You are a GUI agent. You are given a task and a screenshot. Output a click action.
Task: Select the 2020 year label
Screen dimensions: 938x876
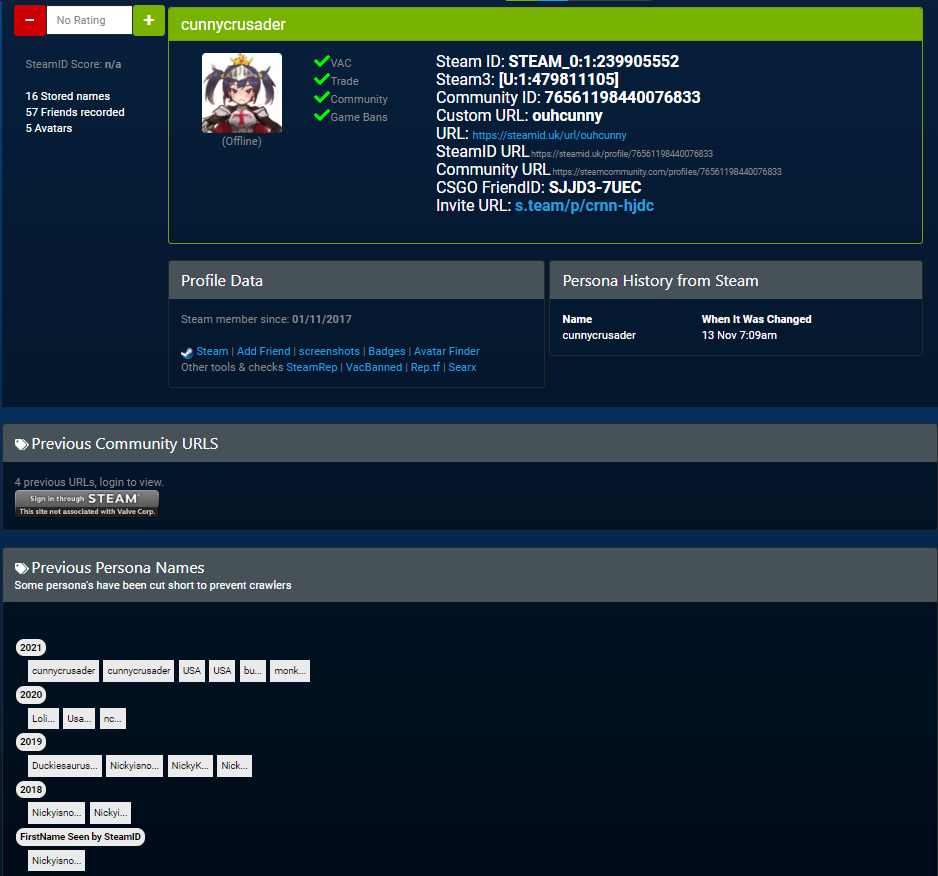point(31,695)
